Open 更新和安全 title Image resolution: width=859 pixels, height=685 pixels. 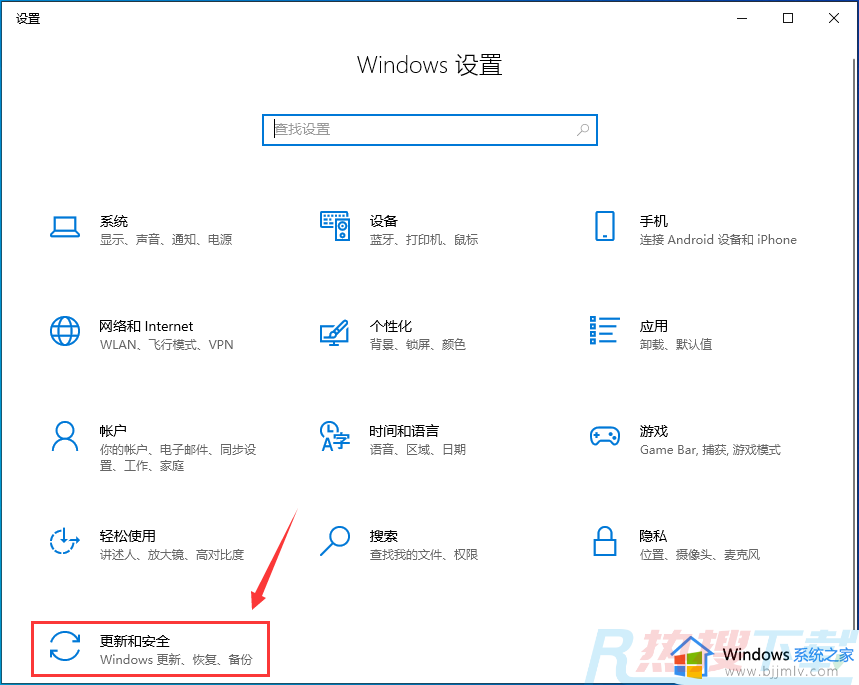(x=135, y=641)
